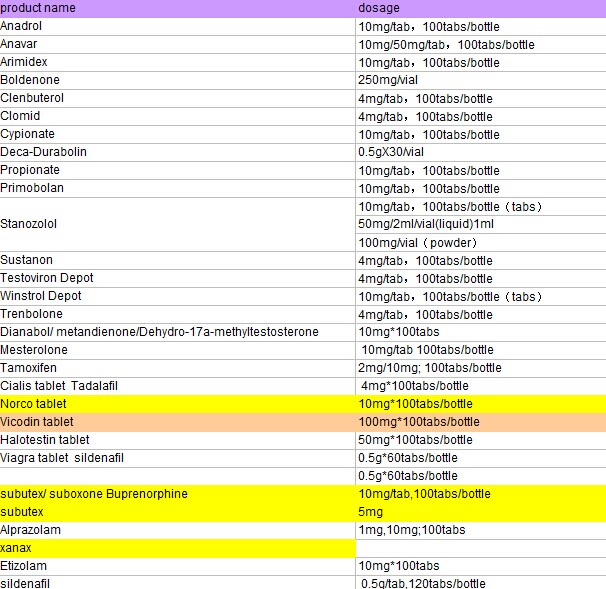Click the 'product name' column header
This screenshot has width=606, height=589.
pos(177,9)
